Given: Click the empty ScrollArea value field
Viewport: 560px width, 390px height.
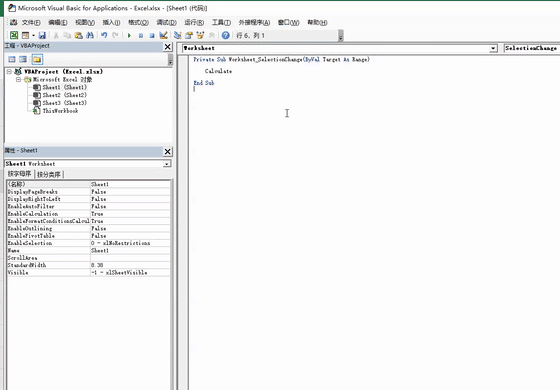Looking at the screenshot, I should [130, 258].
